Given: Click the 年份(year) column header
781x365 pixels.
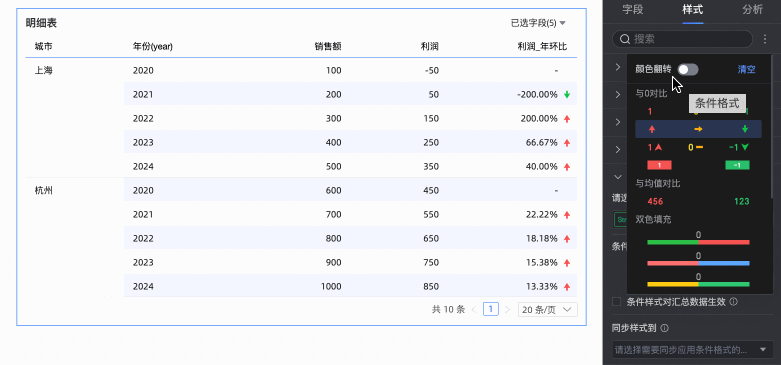Looking at the screenshot, I should 153,46.
